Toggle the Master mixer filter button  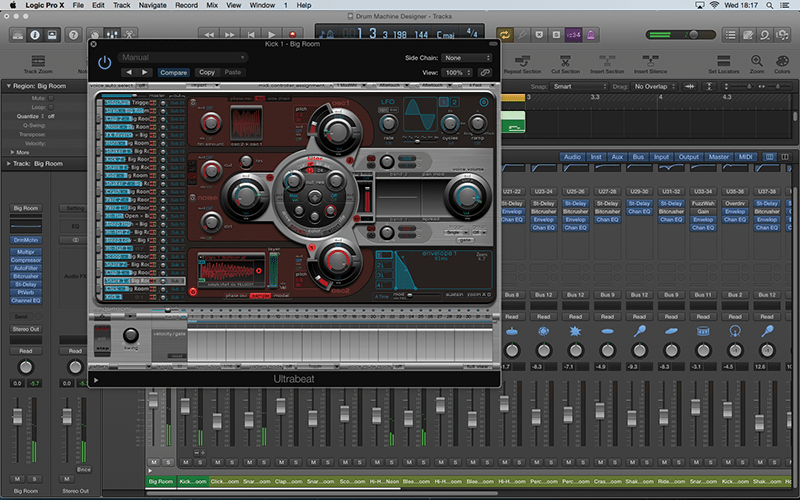(x=718, y=157)
